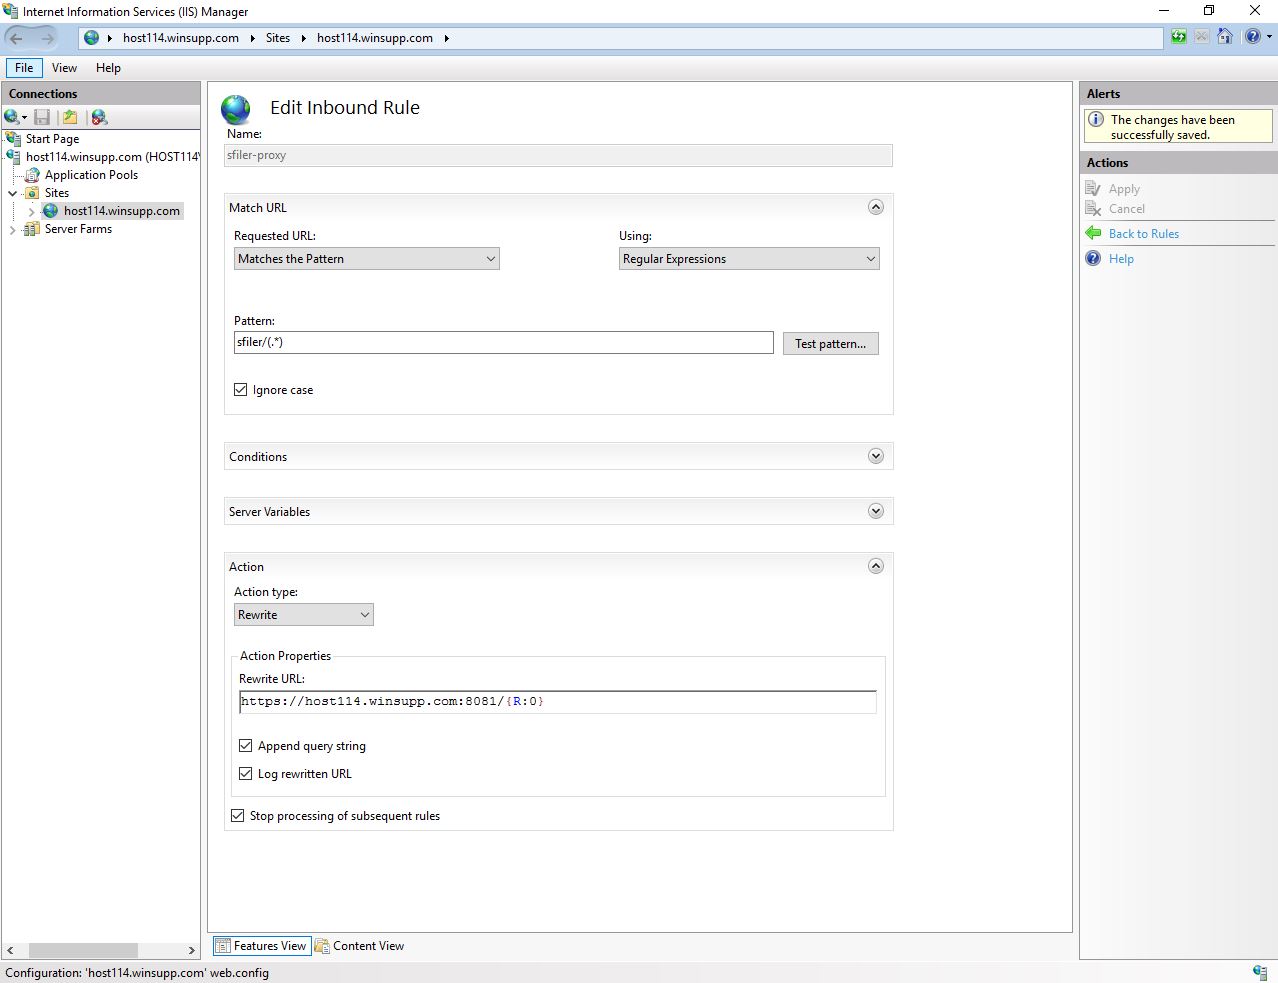This screenshot has width=1278, height=983.
Task: Click the Test pattern button
Action: 830,343
